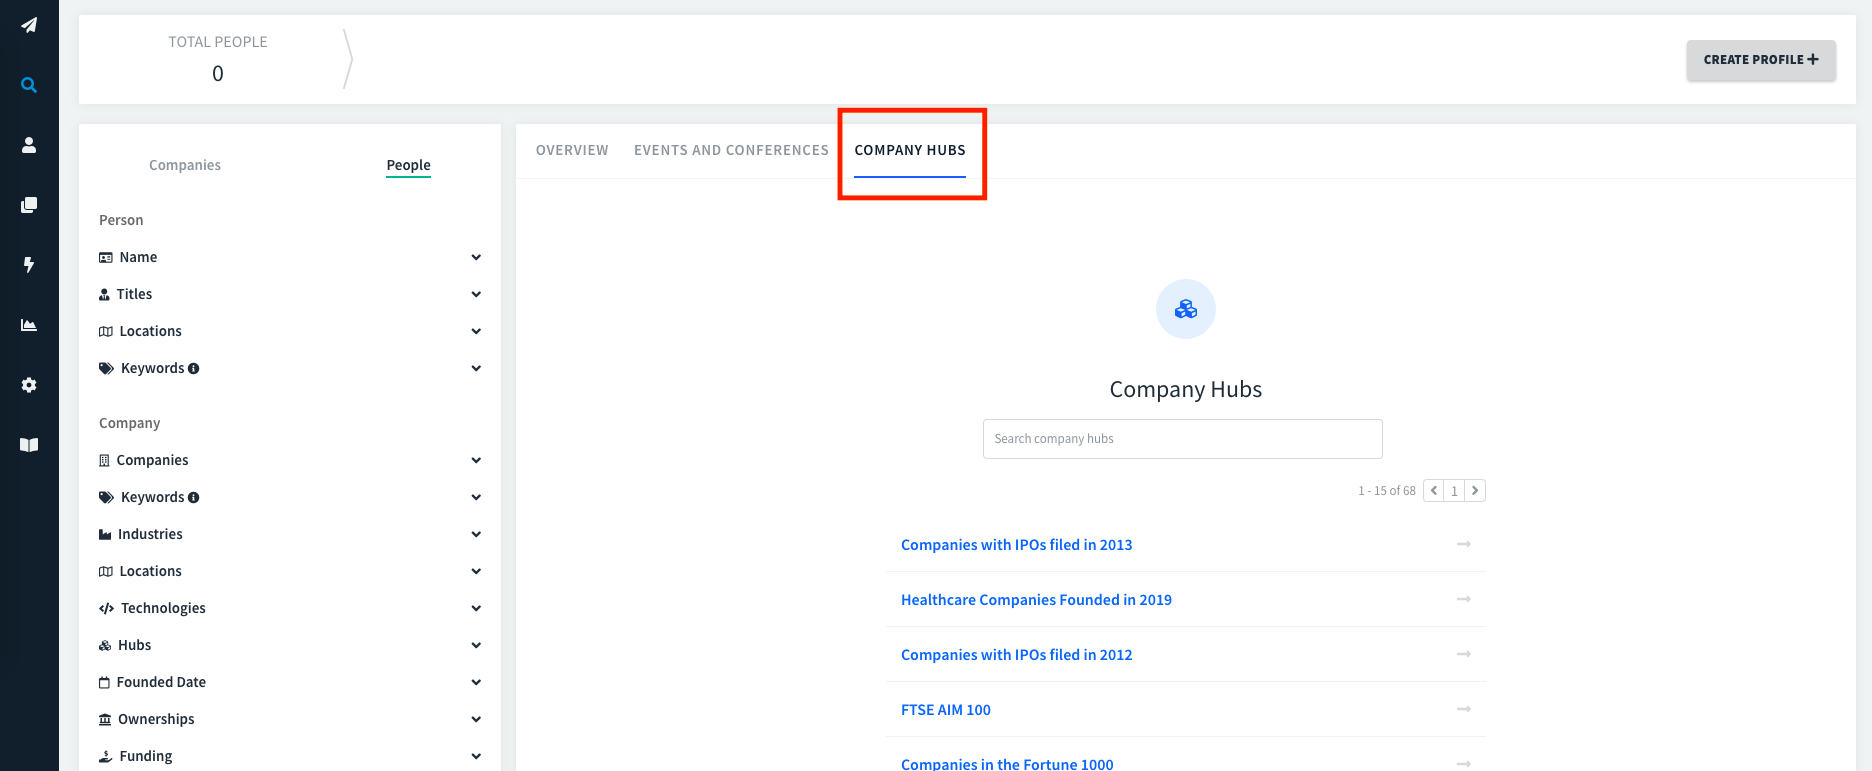Click the Search company hubs field
Image resolution: width=1872 pixels, height=771 pixels.
coord(1183,439)
